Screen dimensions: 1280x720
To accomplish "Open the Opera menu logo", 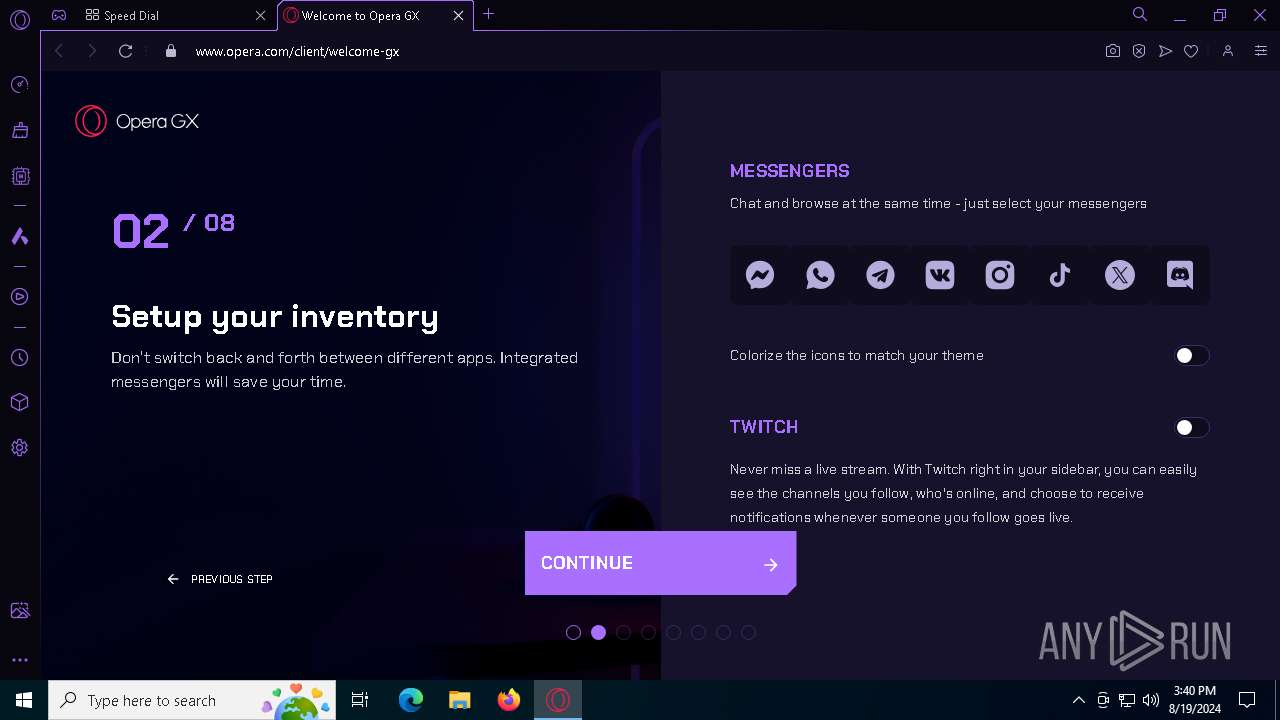I will coord(19,19).
